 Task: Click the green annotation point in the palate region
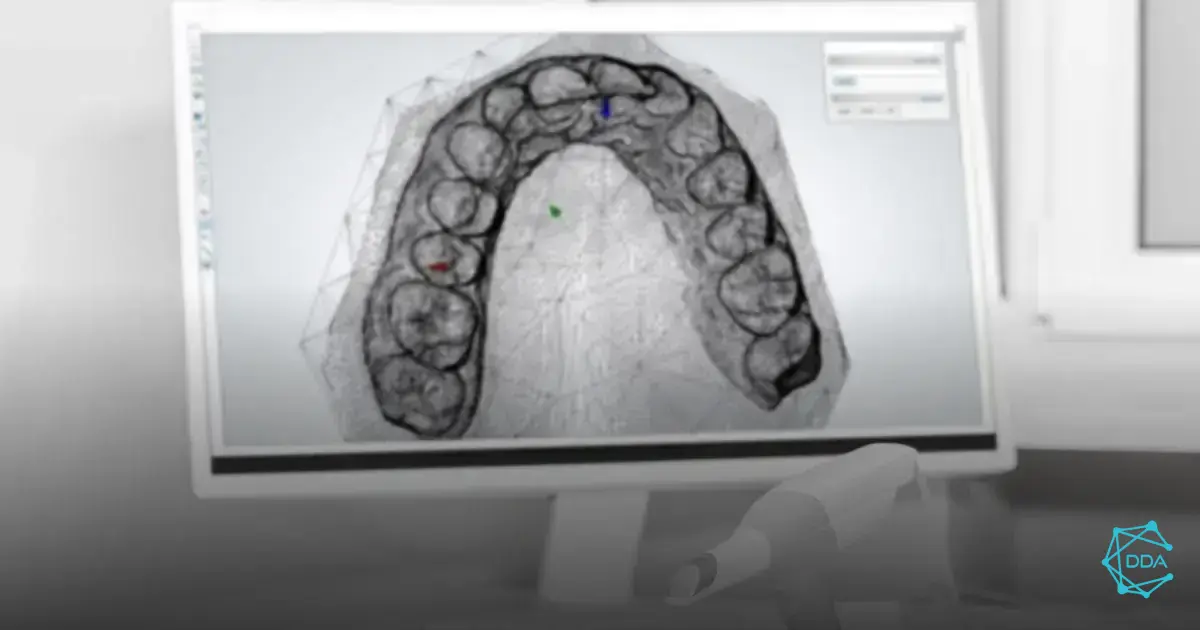(554, 211)
